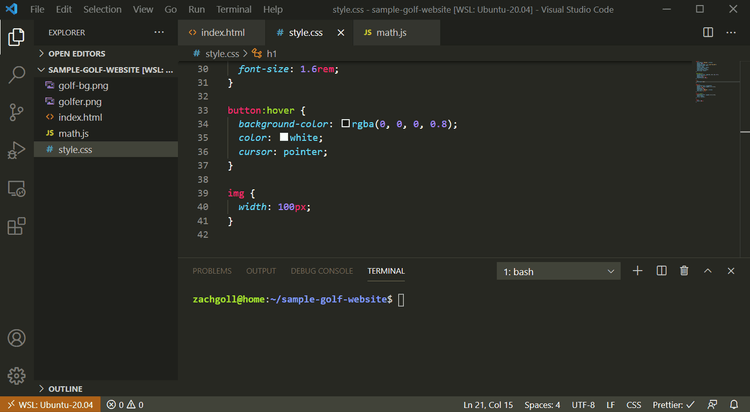Open the bash terminal selector dropdown

[x=559, y=271]
